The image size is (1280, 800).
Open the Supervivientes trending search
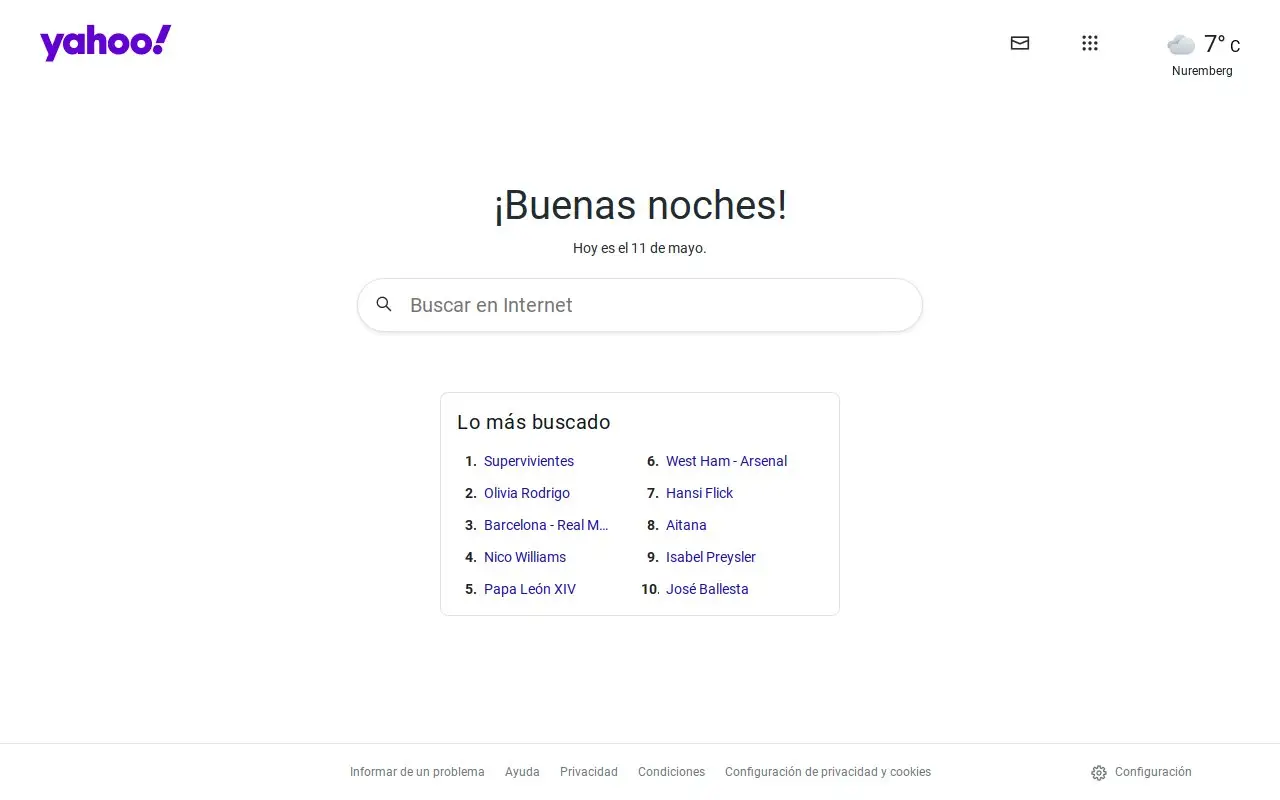pyautogui.click(x=529, y=461)
